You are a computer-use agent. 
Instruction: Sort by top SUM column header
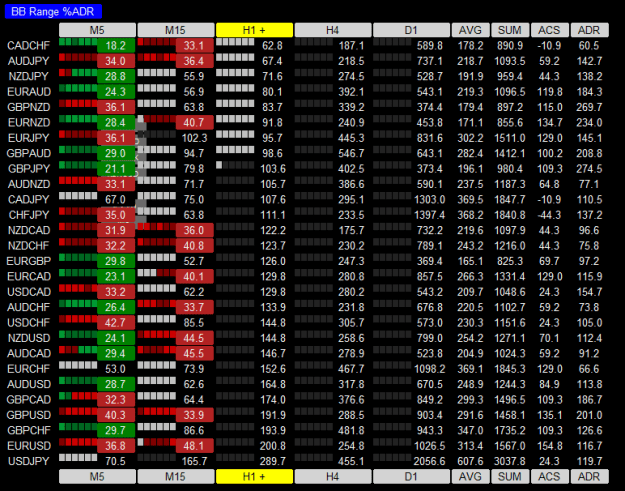pos(510,30)
